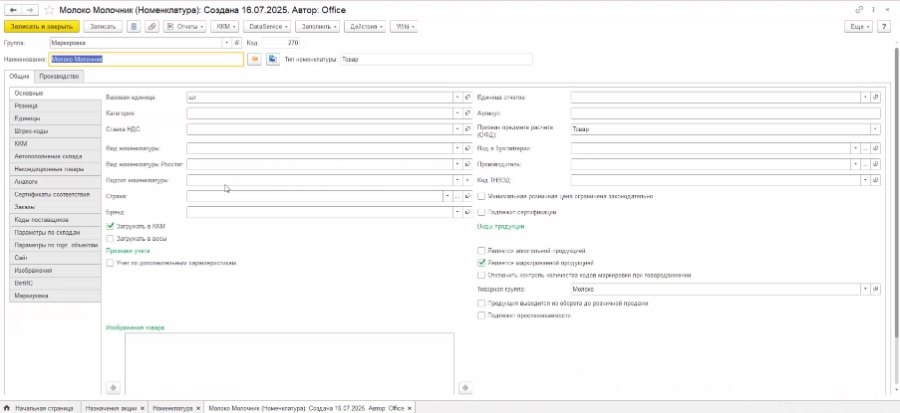The width and height of the screenshot is (900, 413).
Task: Go back with the left arrow
Action: (x=13, y=10)
